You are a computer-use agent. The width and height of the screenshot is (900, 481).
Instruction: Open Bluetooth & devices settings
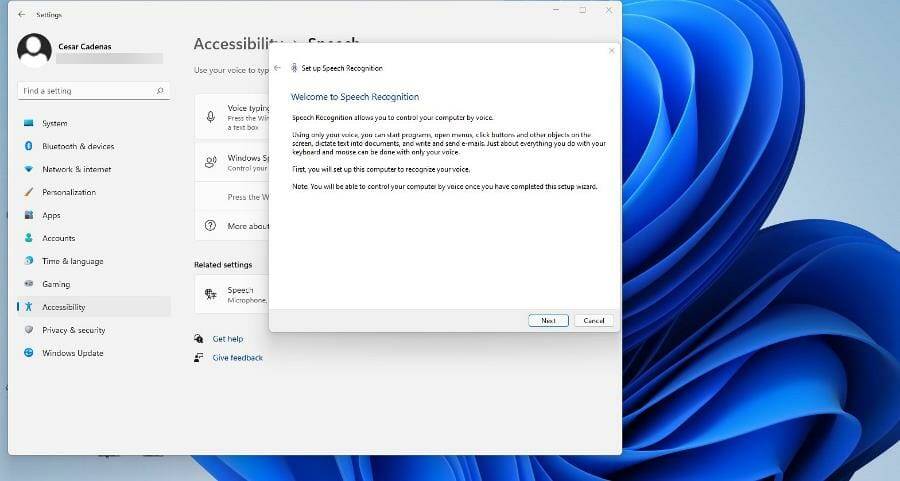point(94,146)
